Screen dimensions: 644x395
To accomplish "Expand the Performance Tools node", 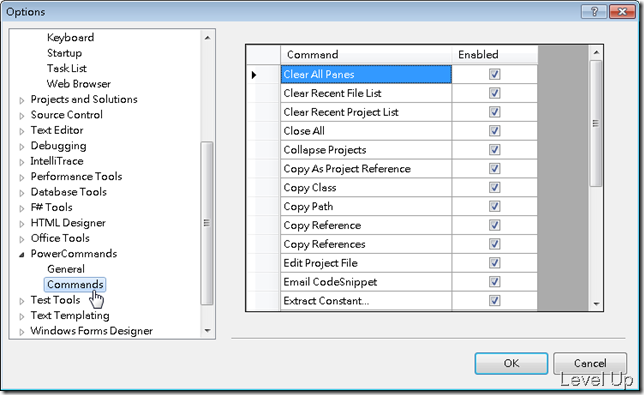I will (x=22, y=177).
